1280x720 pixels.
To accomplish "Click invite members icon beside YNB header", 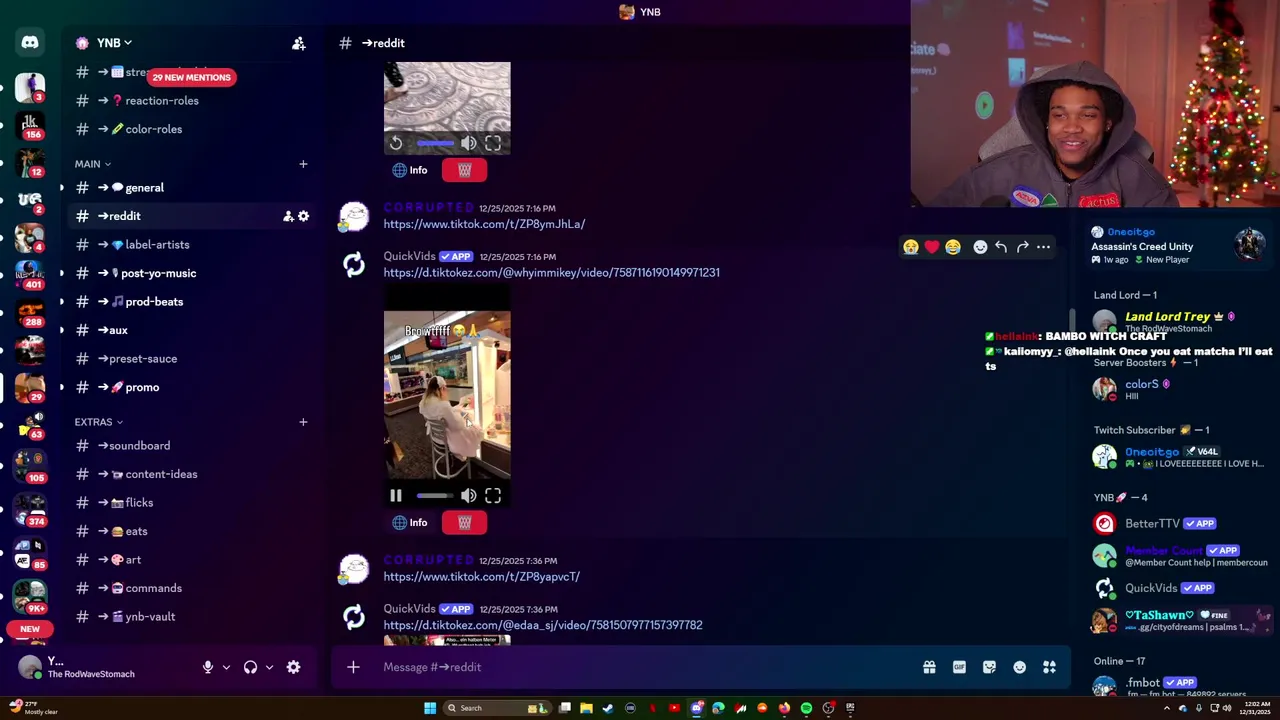I will [x=298, y=43].
